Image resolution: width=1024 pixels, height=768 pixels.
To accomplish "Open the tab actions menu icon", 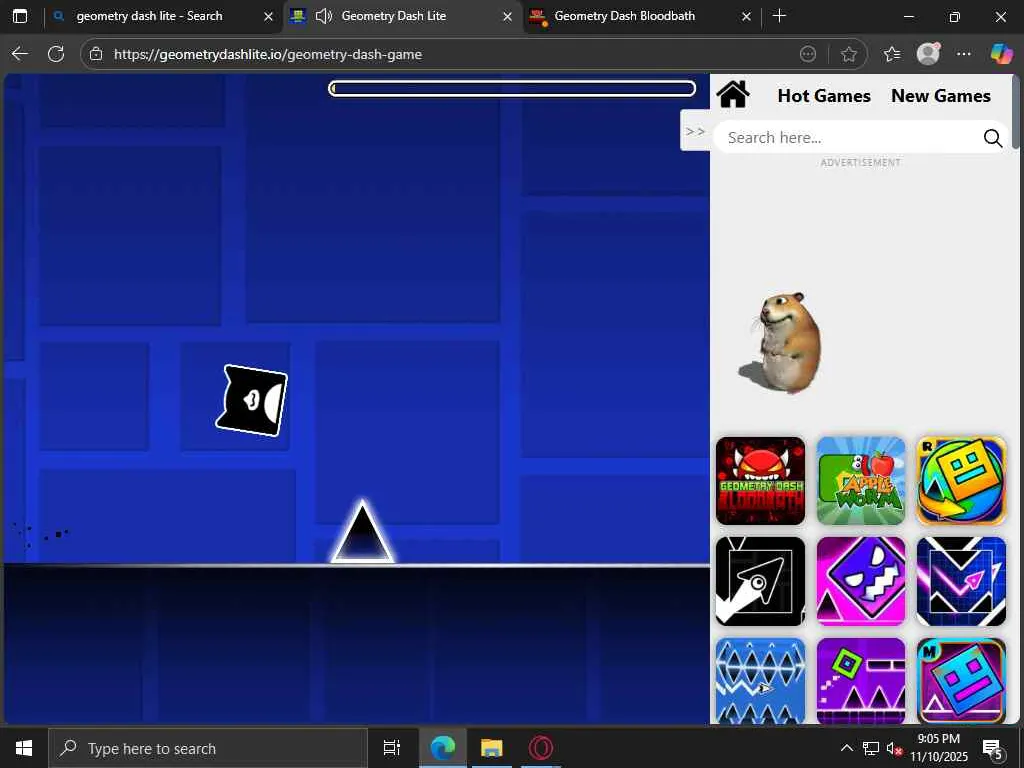I will (20, 16).
